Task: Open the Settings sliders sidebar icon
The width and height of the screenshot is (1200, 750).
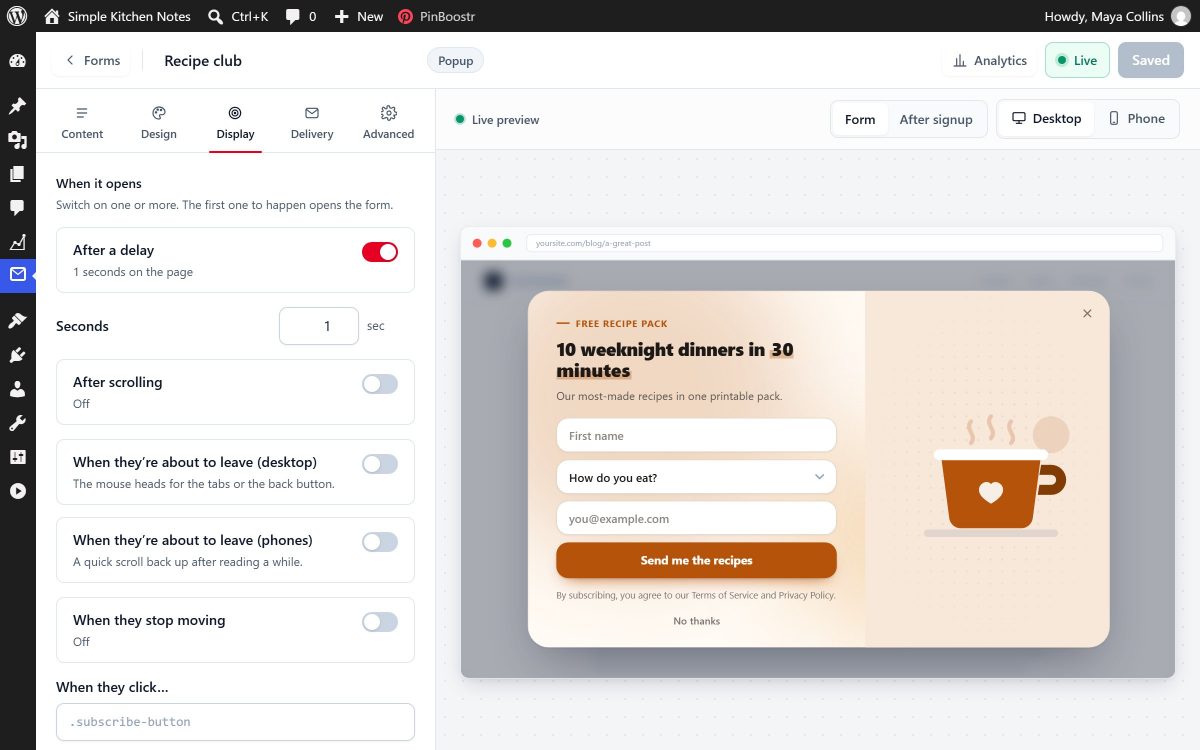Action: [x=17, y=457]
